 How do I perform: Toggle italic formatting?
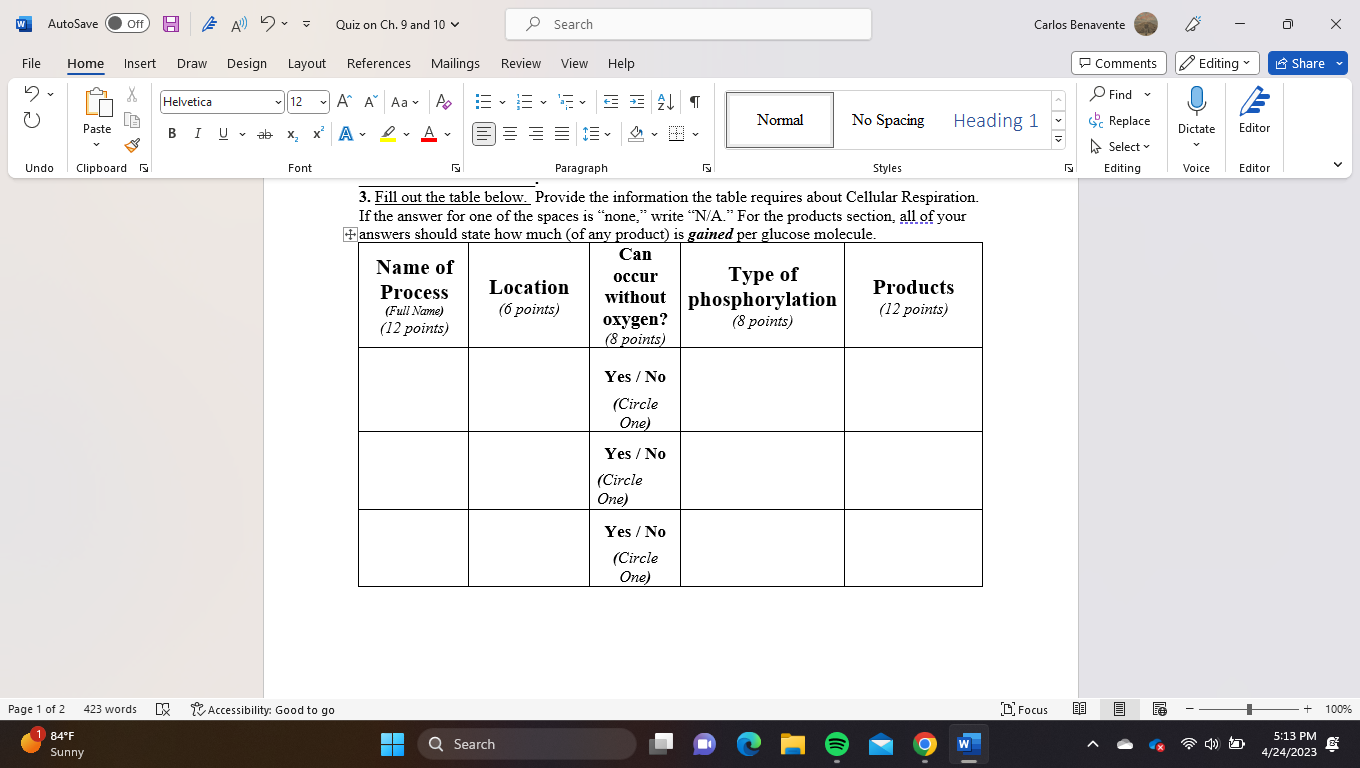click(x=197, y=134)
